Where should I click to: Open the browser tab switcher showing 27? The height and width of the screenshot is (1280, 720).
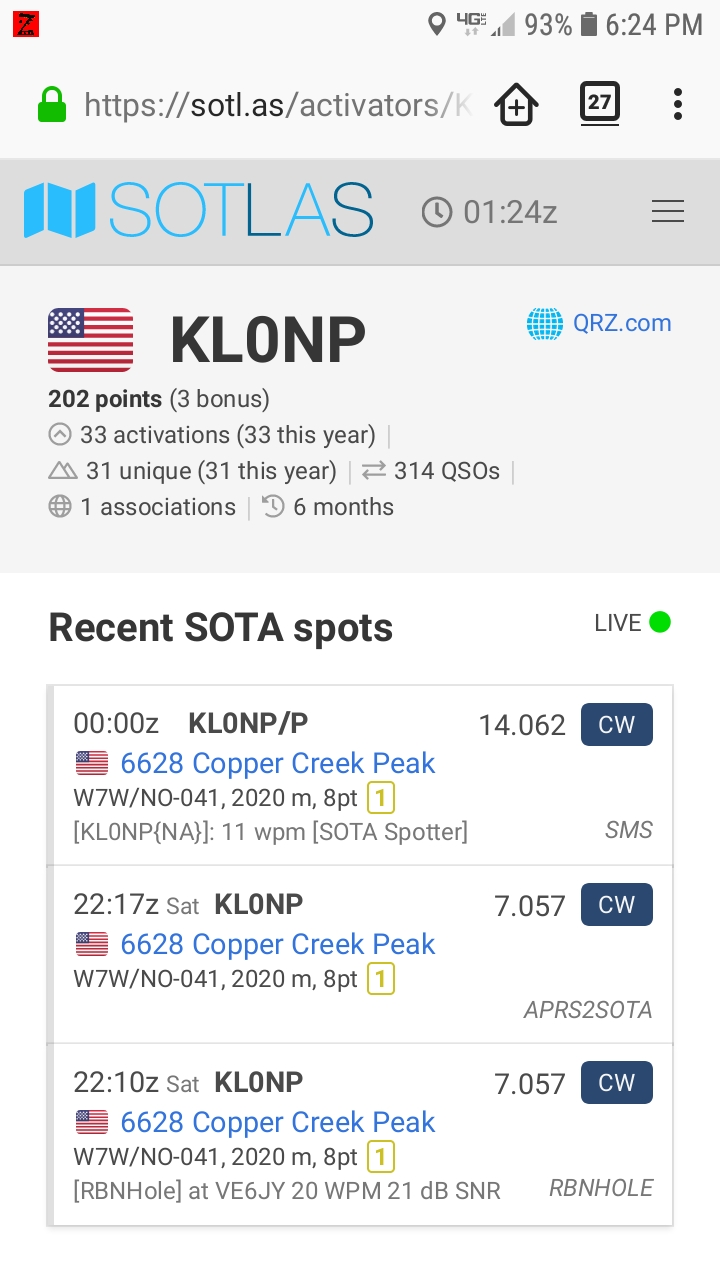click(x=599, y=103)
